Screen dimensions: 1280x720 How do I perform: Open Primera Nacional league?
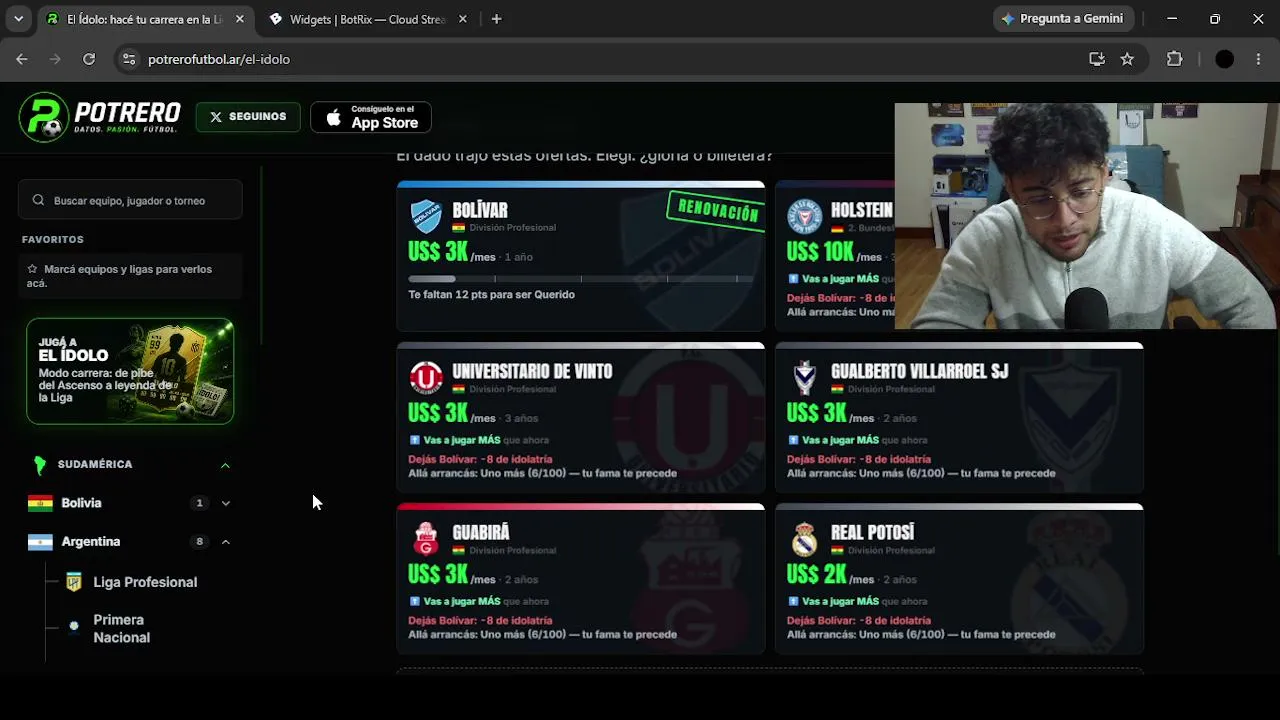[x=121, y=629]
